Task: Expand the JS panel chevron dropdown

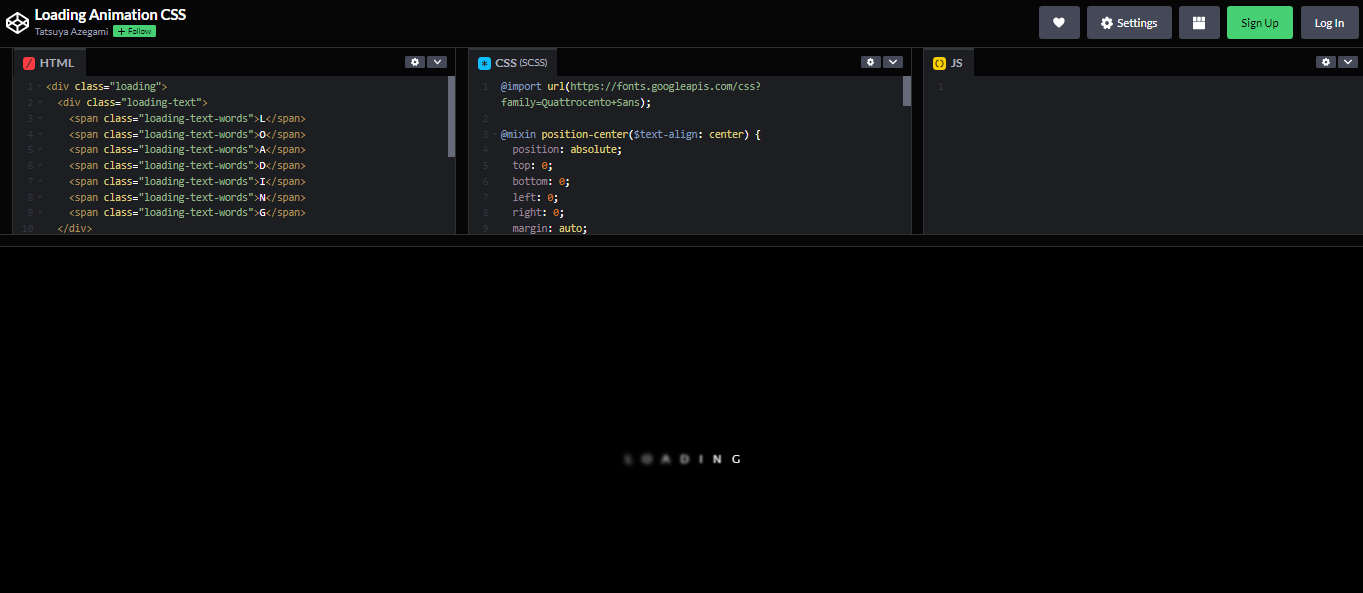Action: tap(1347, 62)
